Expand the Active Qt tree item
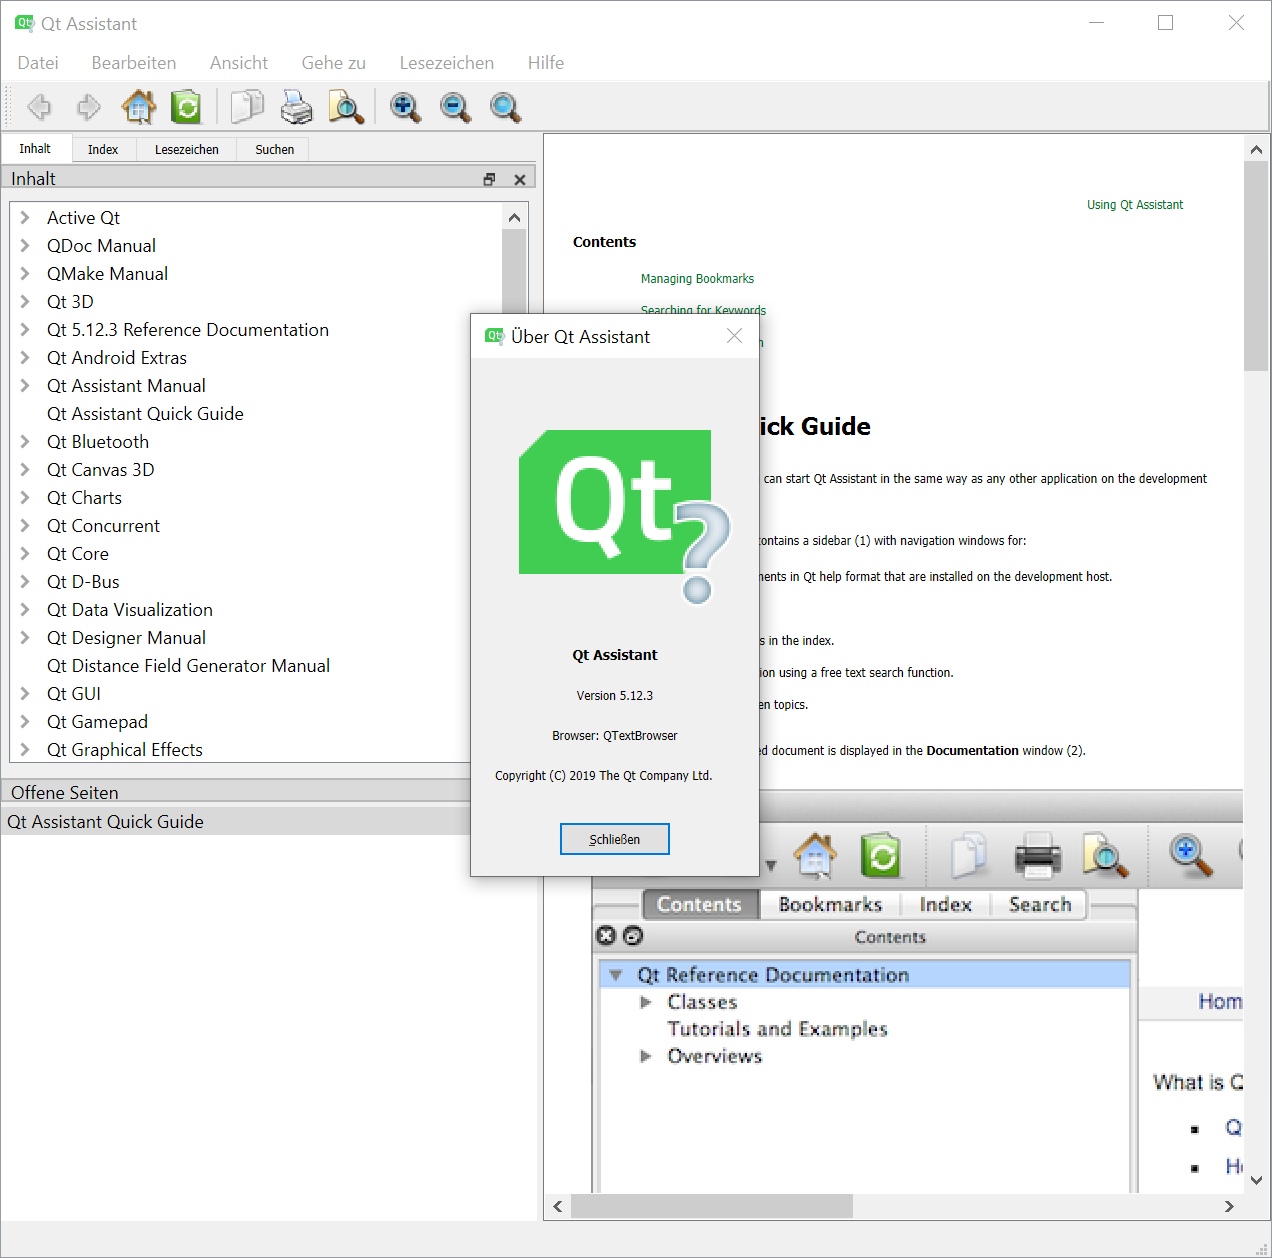This screenshot has width=1272, height=1258. (26, 218)
